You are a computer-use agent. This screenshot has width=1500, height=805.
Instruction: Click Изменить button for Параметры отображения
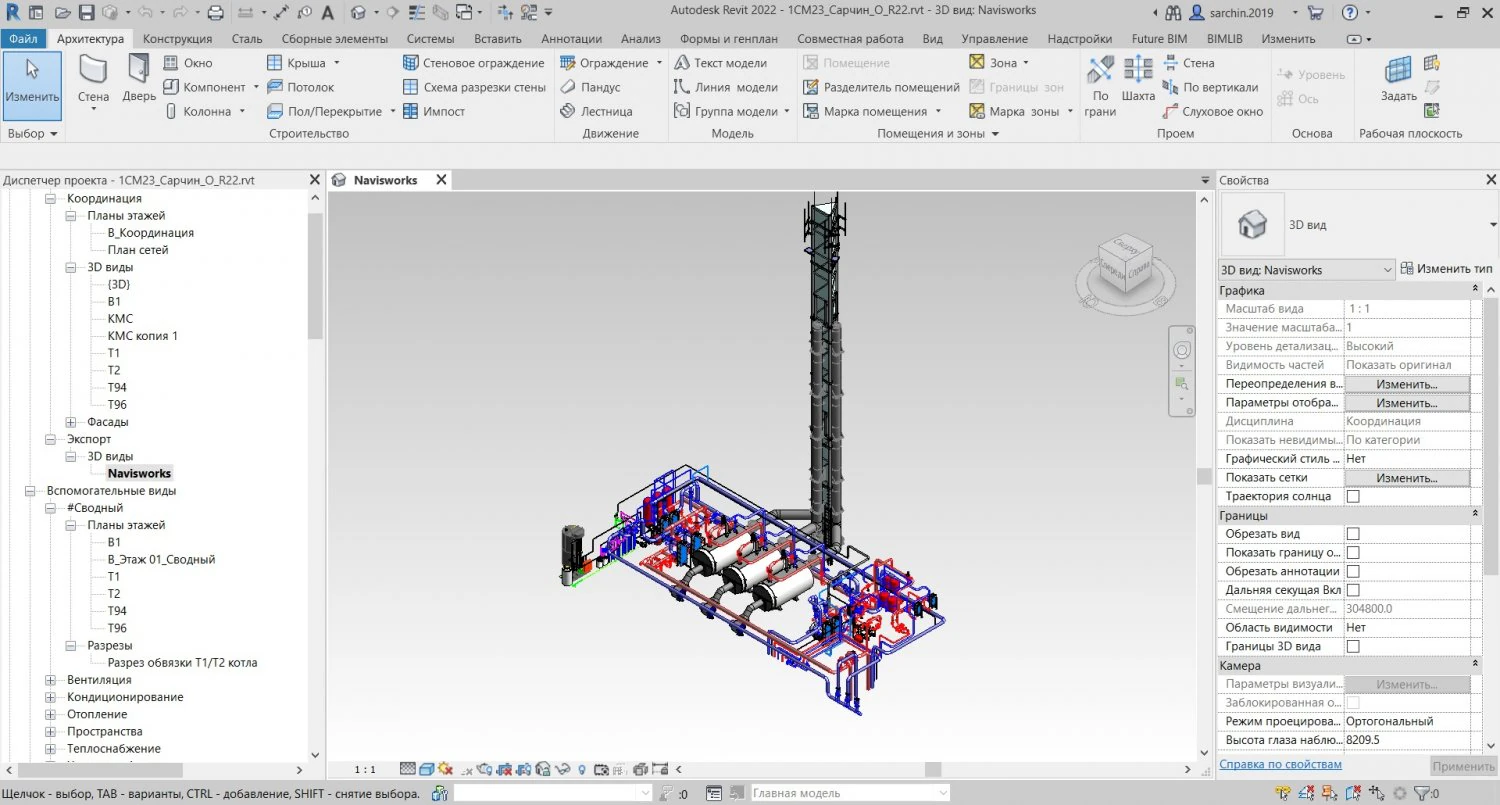click(x=1406, y=403)
